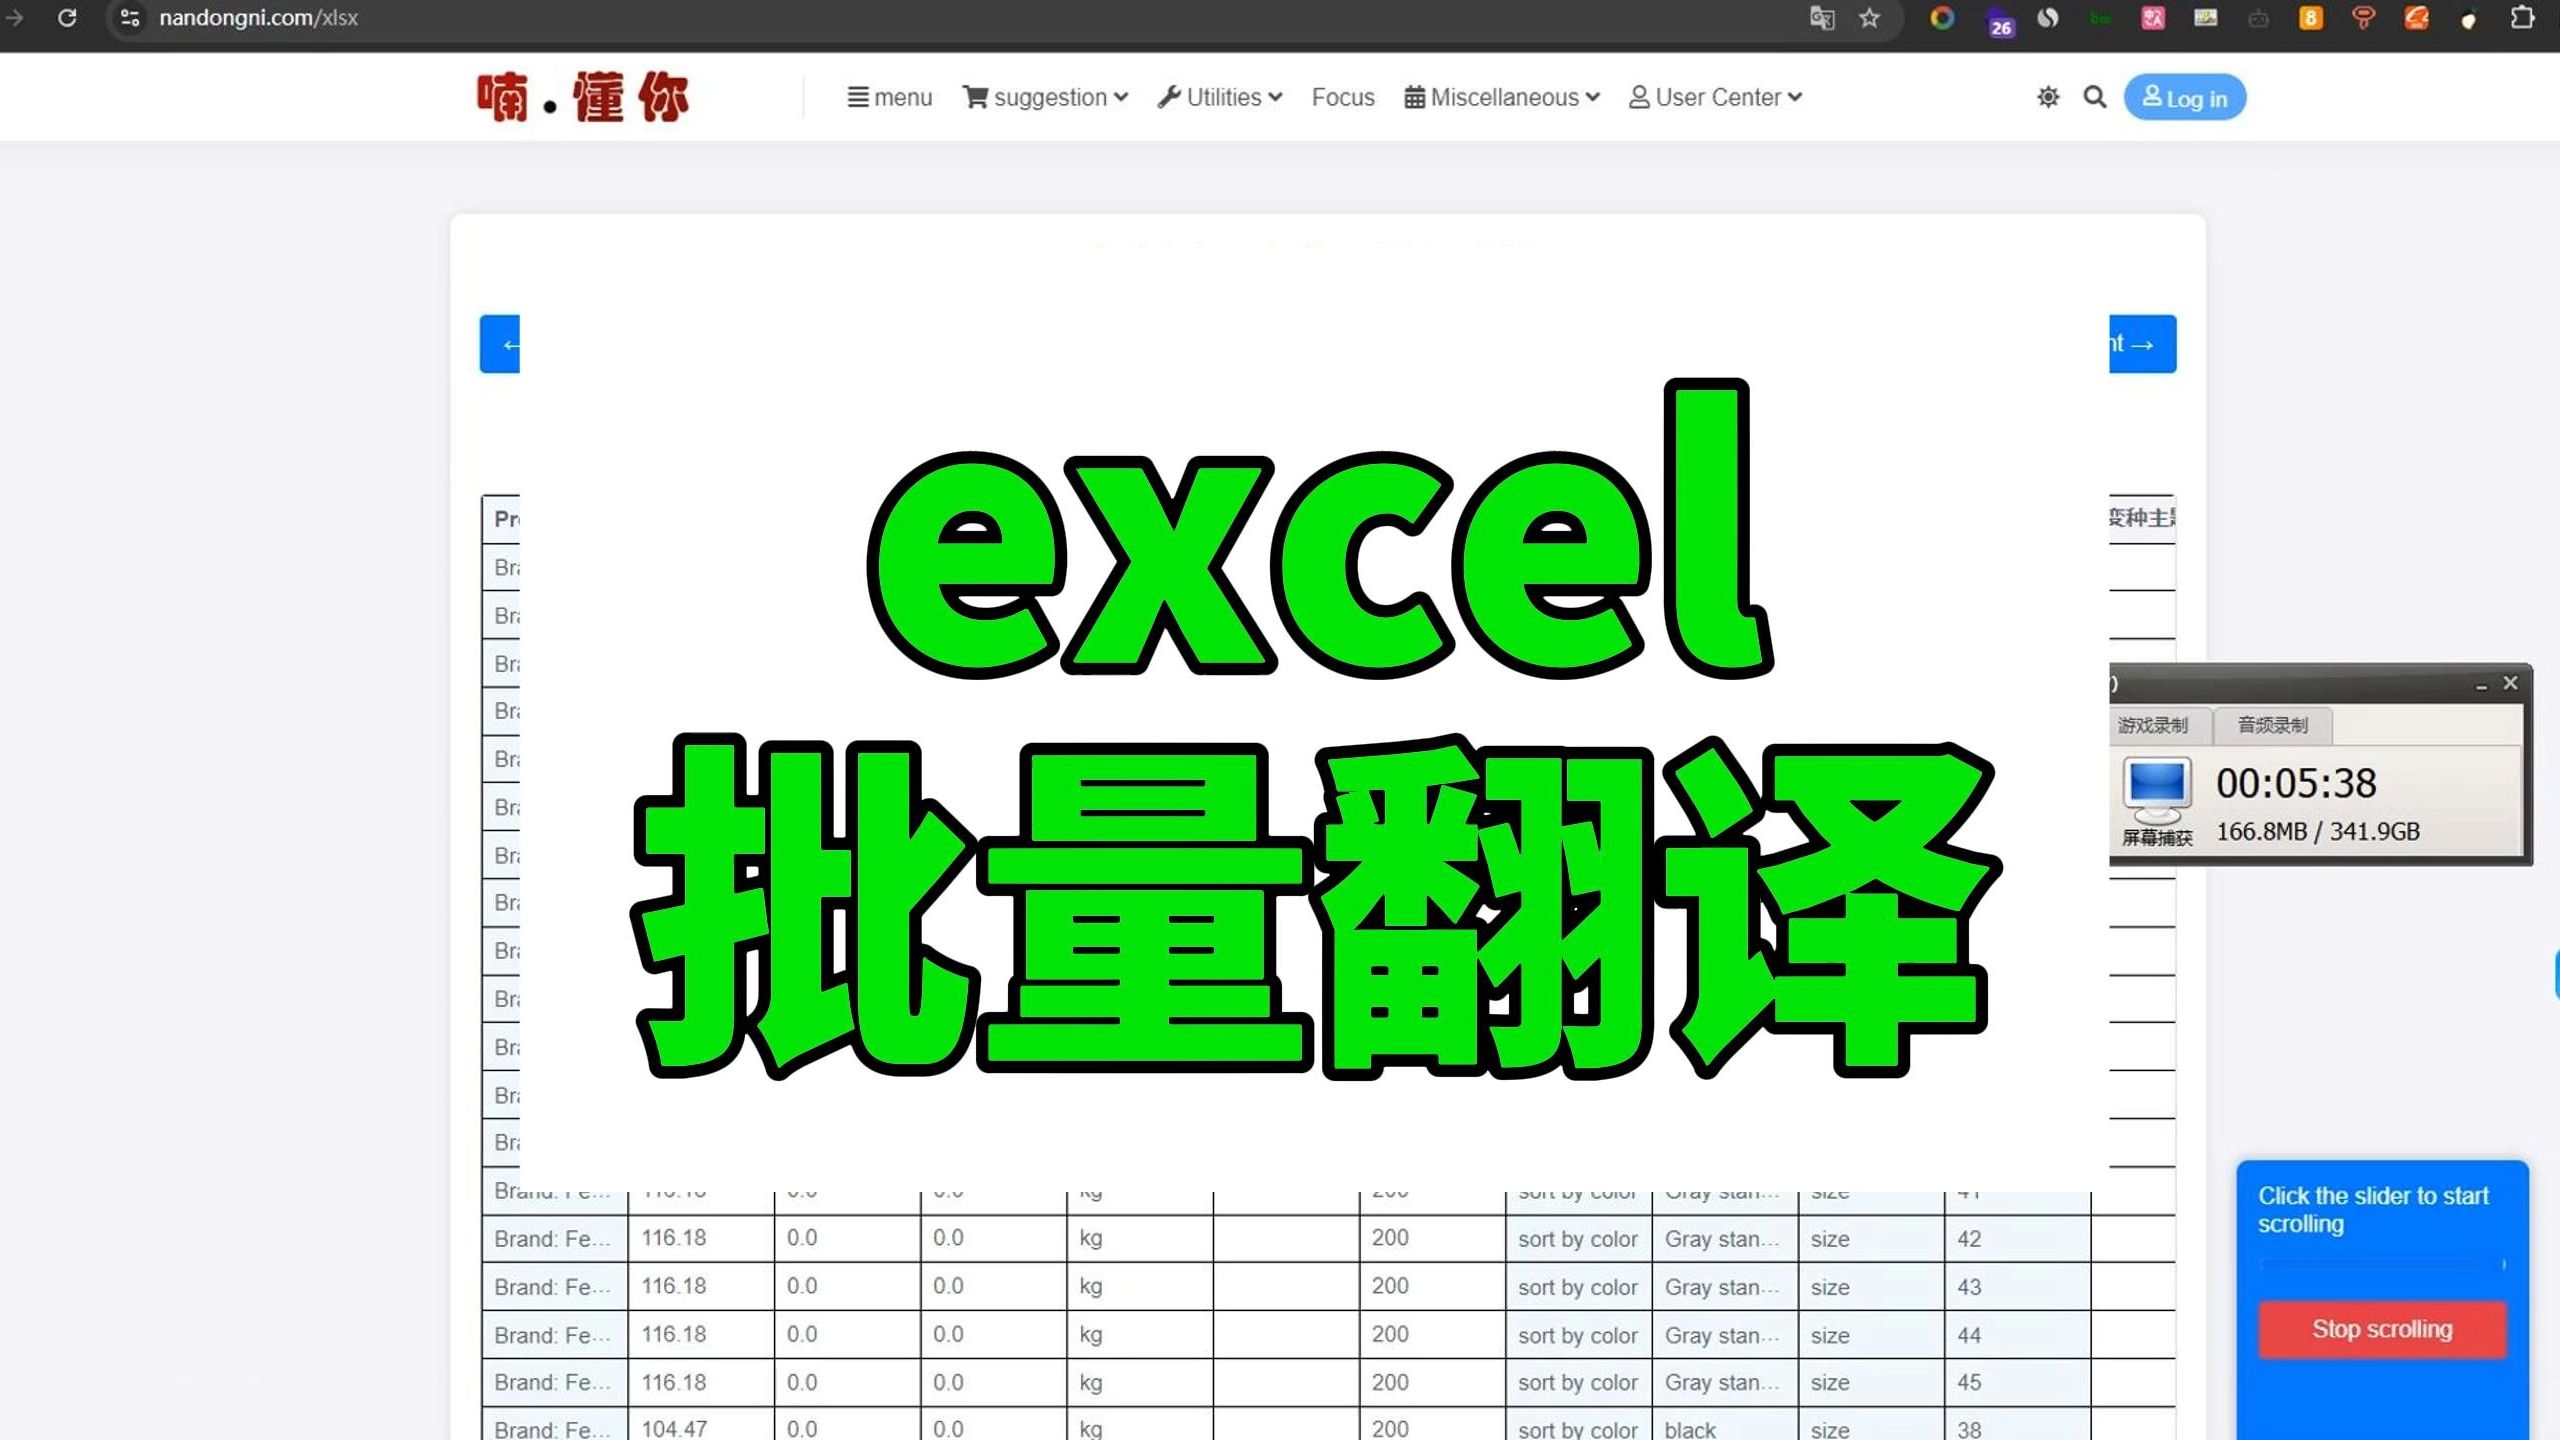
Task: Click the 166.8MB / 341.9GB storage text
Action: point(2318,831)
